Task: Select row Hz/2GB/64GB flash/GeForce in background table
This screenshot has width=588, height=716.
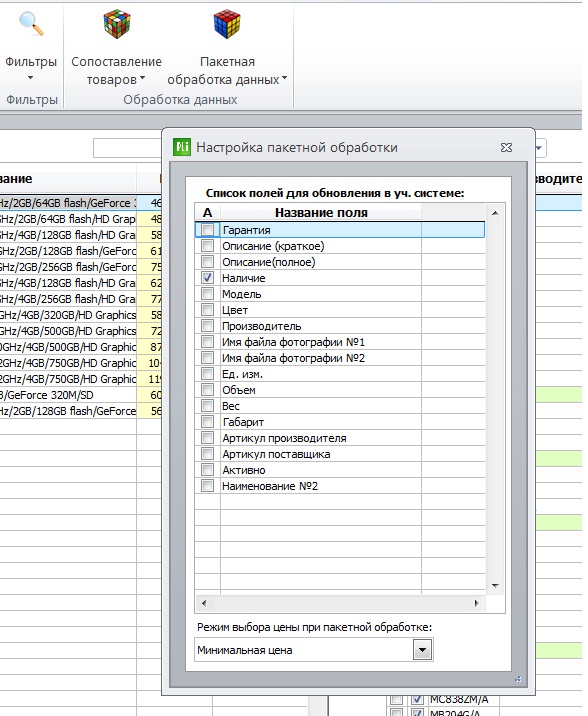Action: (x=80, y=203)
